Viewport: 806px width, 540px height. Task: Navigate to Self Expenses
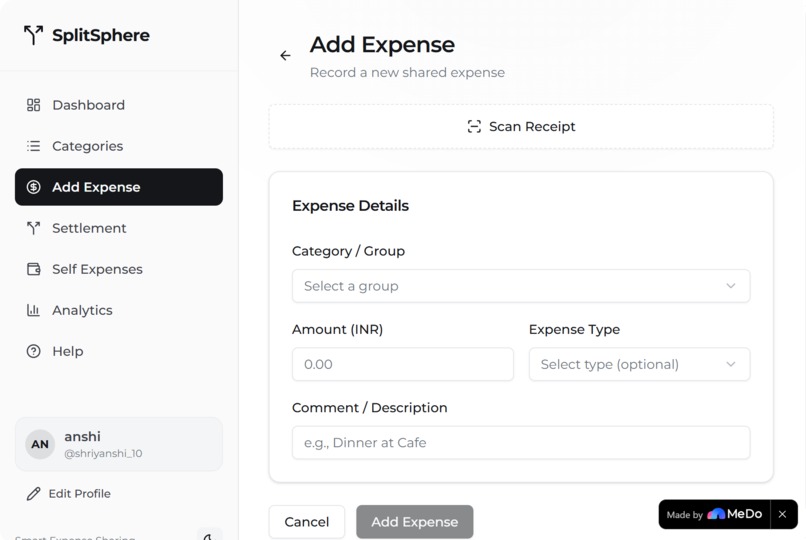pyautogui.click(x=119, y=269)
